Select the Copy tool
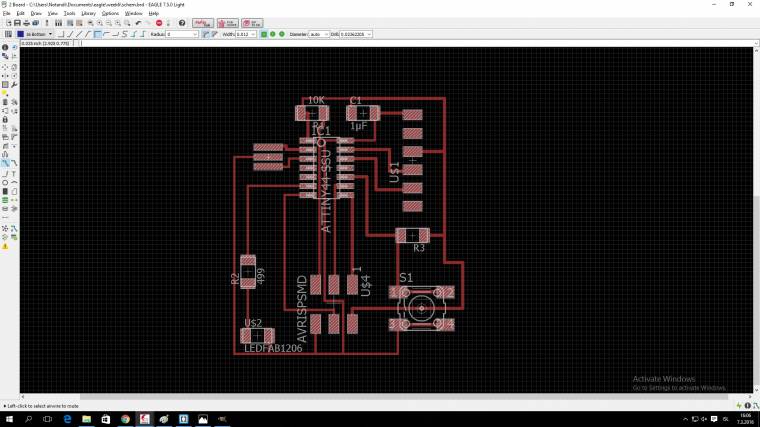The image size is (760, 427). point(14,67)
